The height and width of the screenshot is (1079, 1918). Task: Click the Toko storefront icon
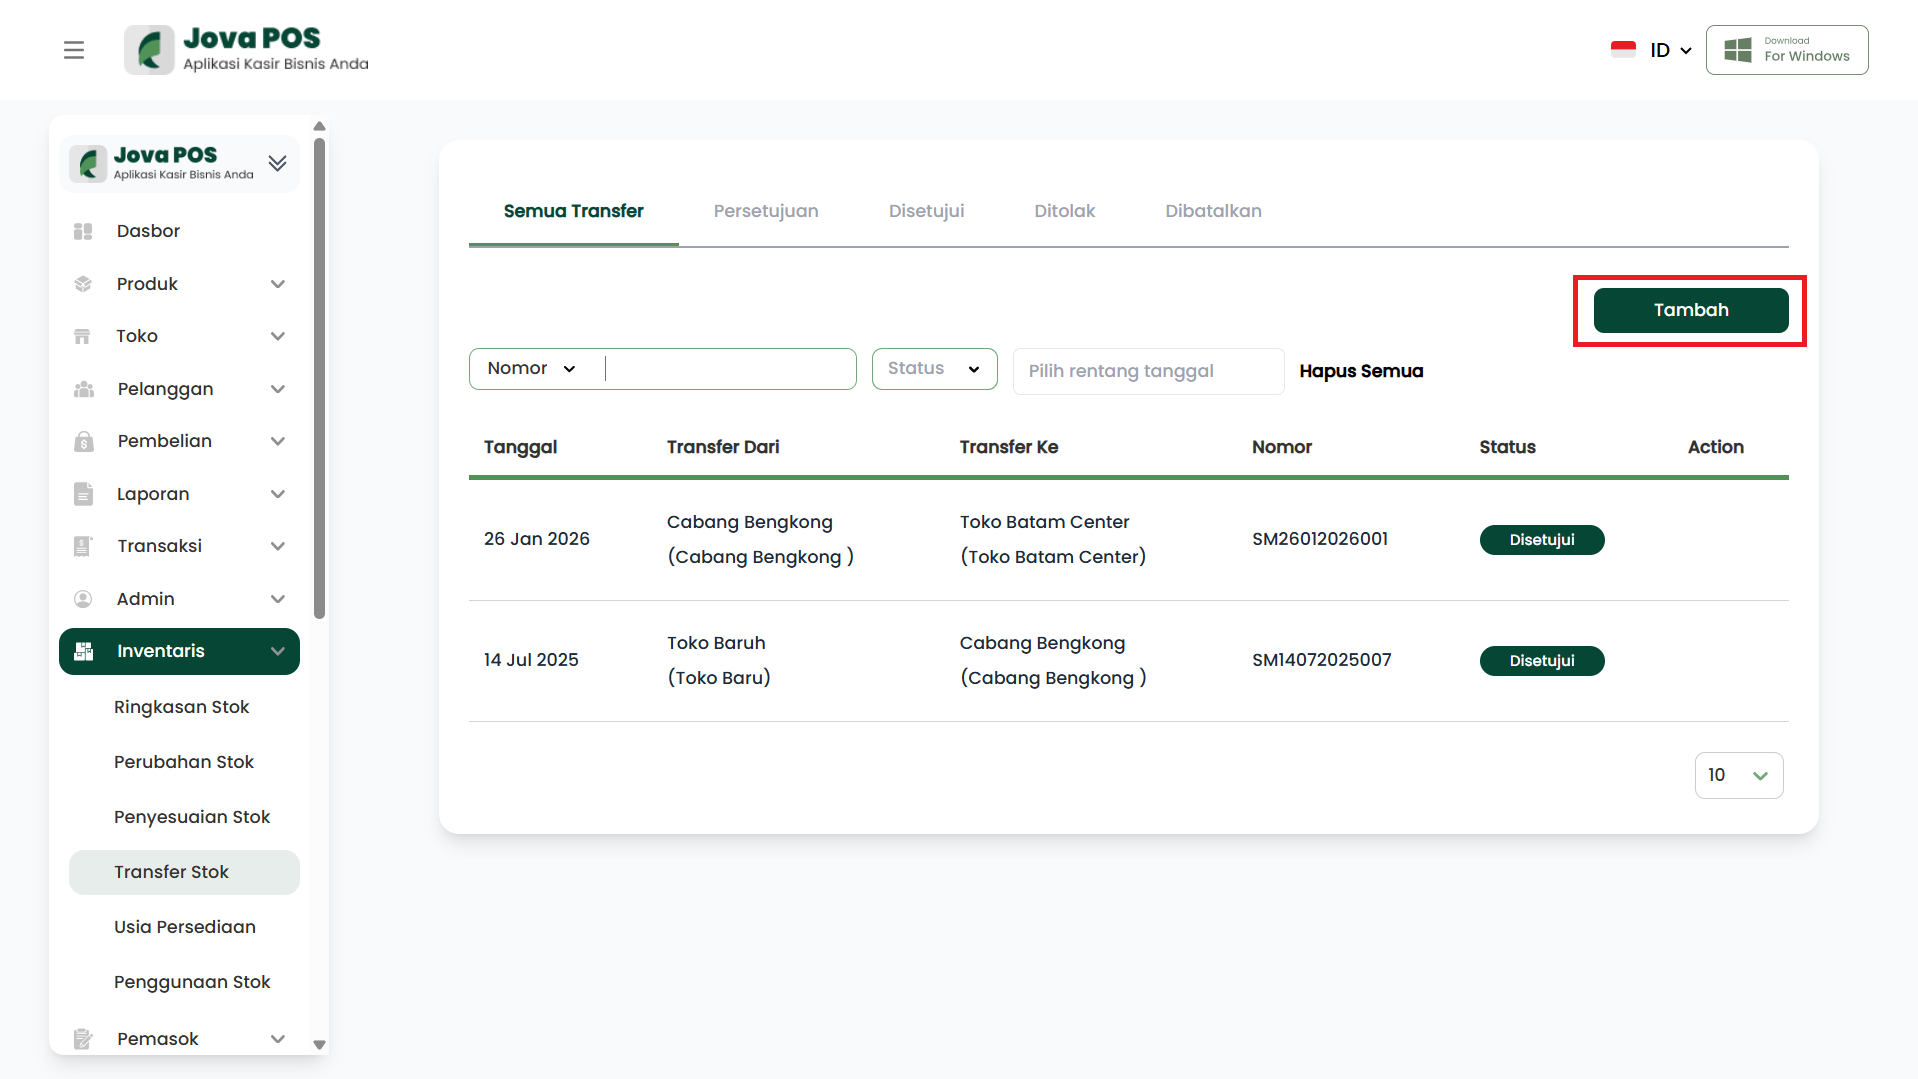pyautogui.click(x=83, y=336)
